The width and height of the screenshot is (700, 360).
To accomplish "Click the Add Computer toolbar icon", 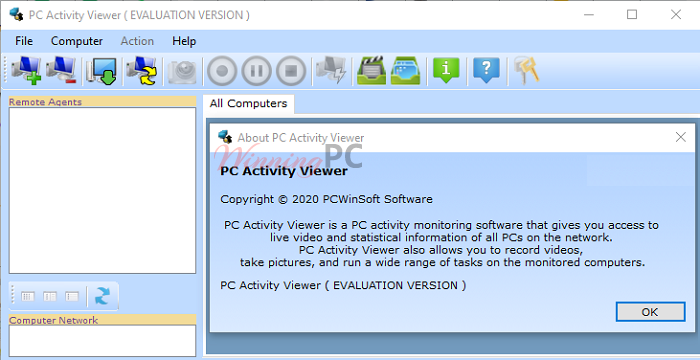I will 26,71.
